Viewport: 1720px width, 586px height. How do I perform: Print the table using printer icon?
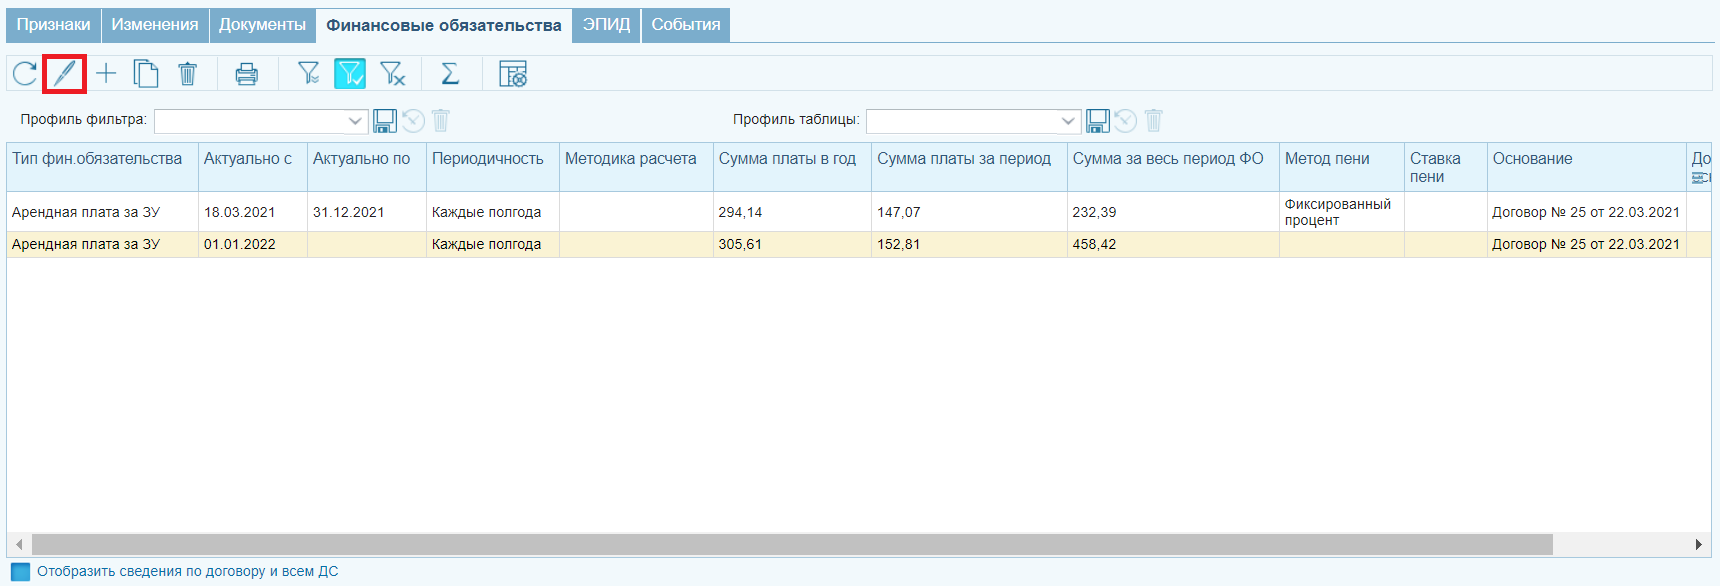pyautogui.click(x=246, y=73)
